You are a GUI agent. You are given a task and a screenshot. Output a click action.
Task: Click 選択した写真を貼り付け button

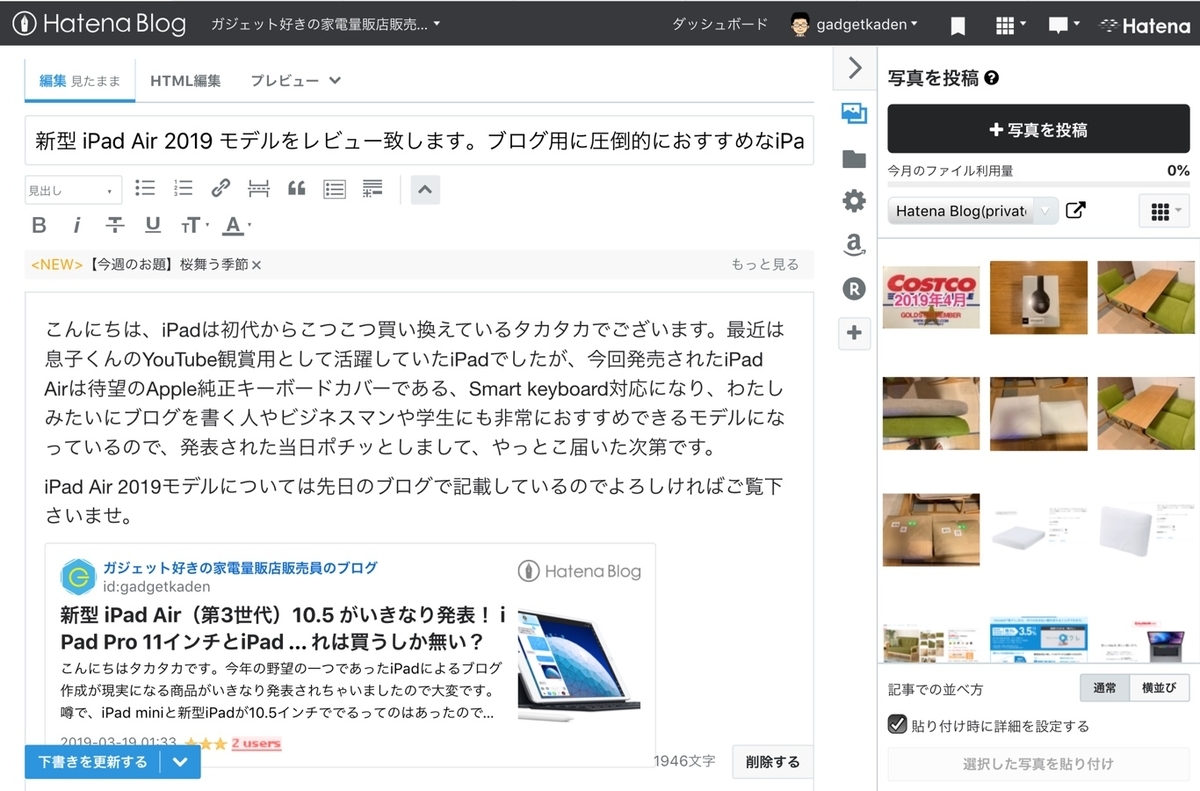pos(1038,764)
